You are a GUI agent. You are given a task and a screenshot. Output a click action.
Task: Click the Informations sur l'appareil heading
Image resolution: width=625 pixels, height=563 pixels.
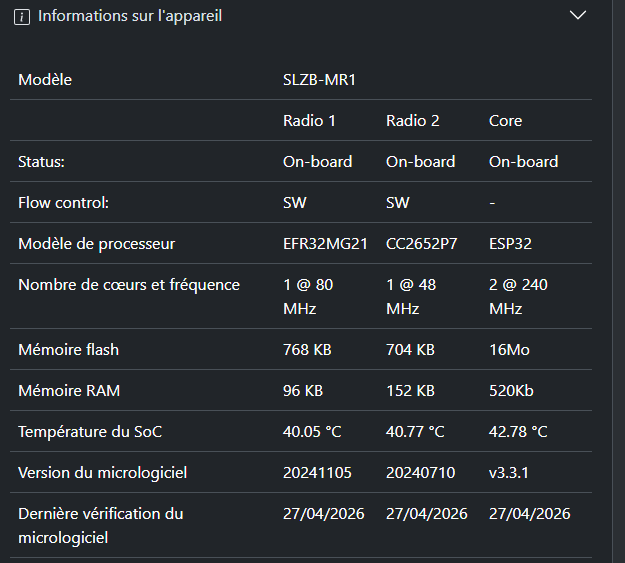click(x=130, y=16)
